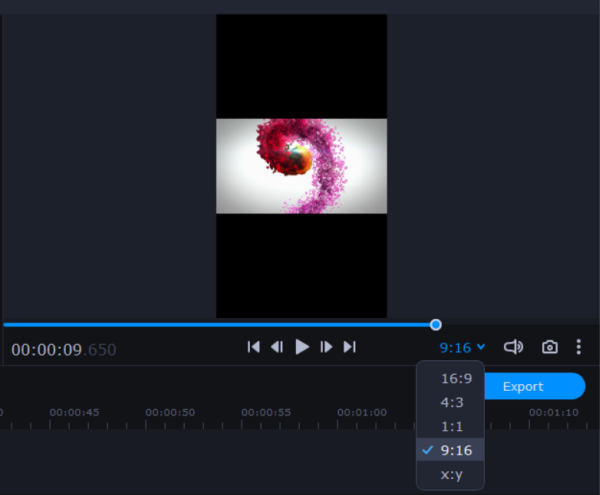Pick the custom x:y ratio option
This screenshot has height=495, width=600.
click(452, 474)
